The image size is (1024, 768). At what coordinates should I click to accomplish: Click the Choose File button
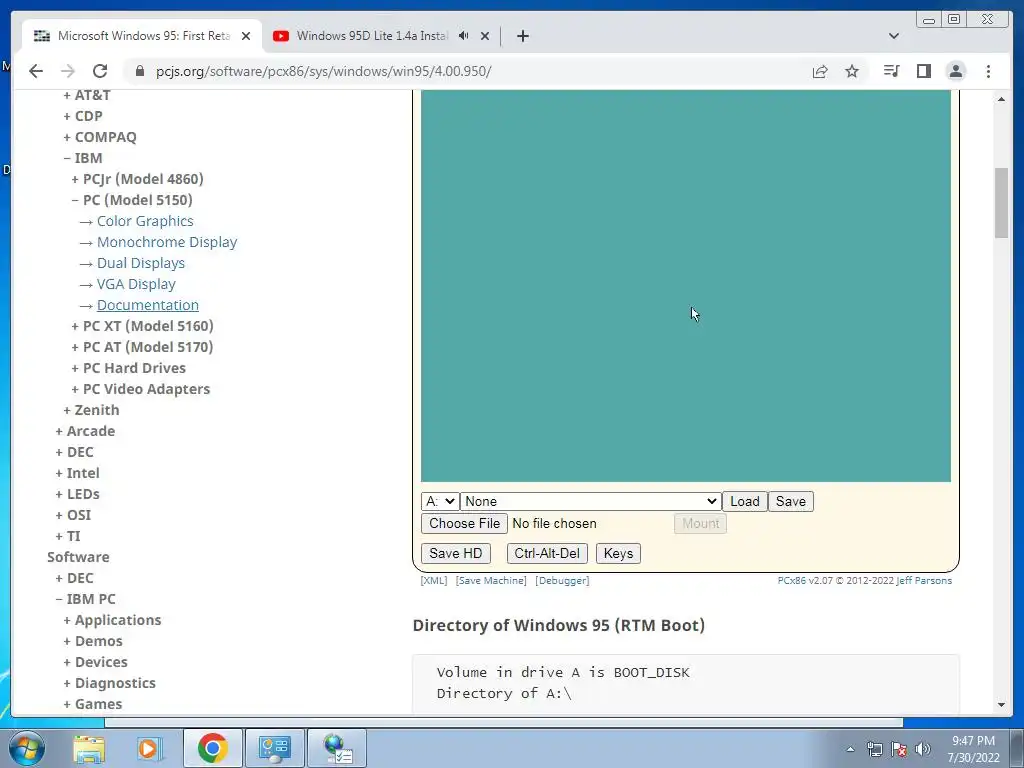[x=464, y=524]
